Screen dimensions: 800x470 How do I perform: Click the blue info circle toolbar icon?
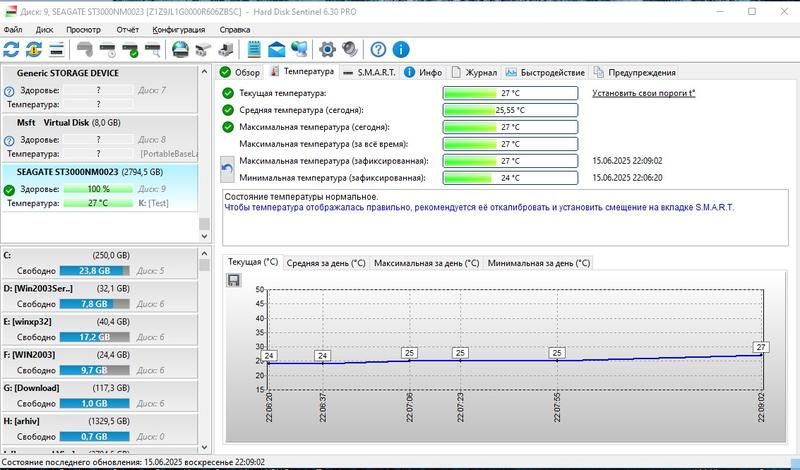(x=401, y=50)
